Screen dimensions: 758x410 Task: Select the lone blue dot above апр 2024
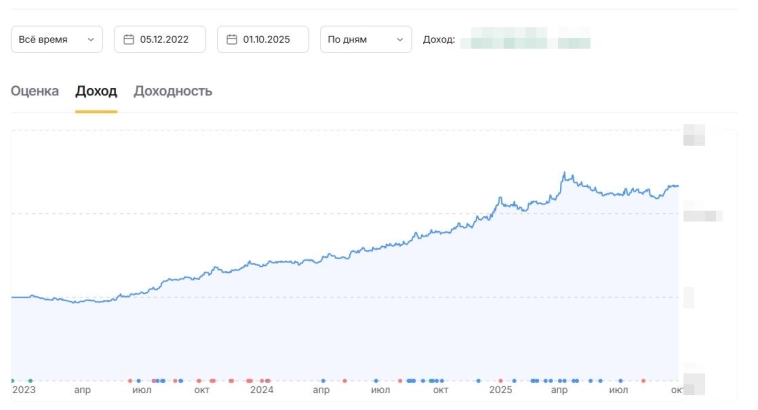tap(323, 380)
